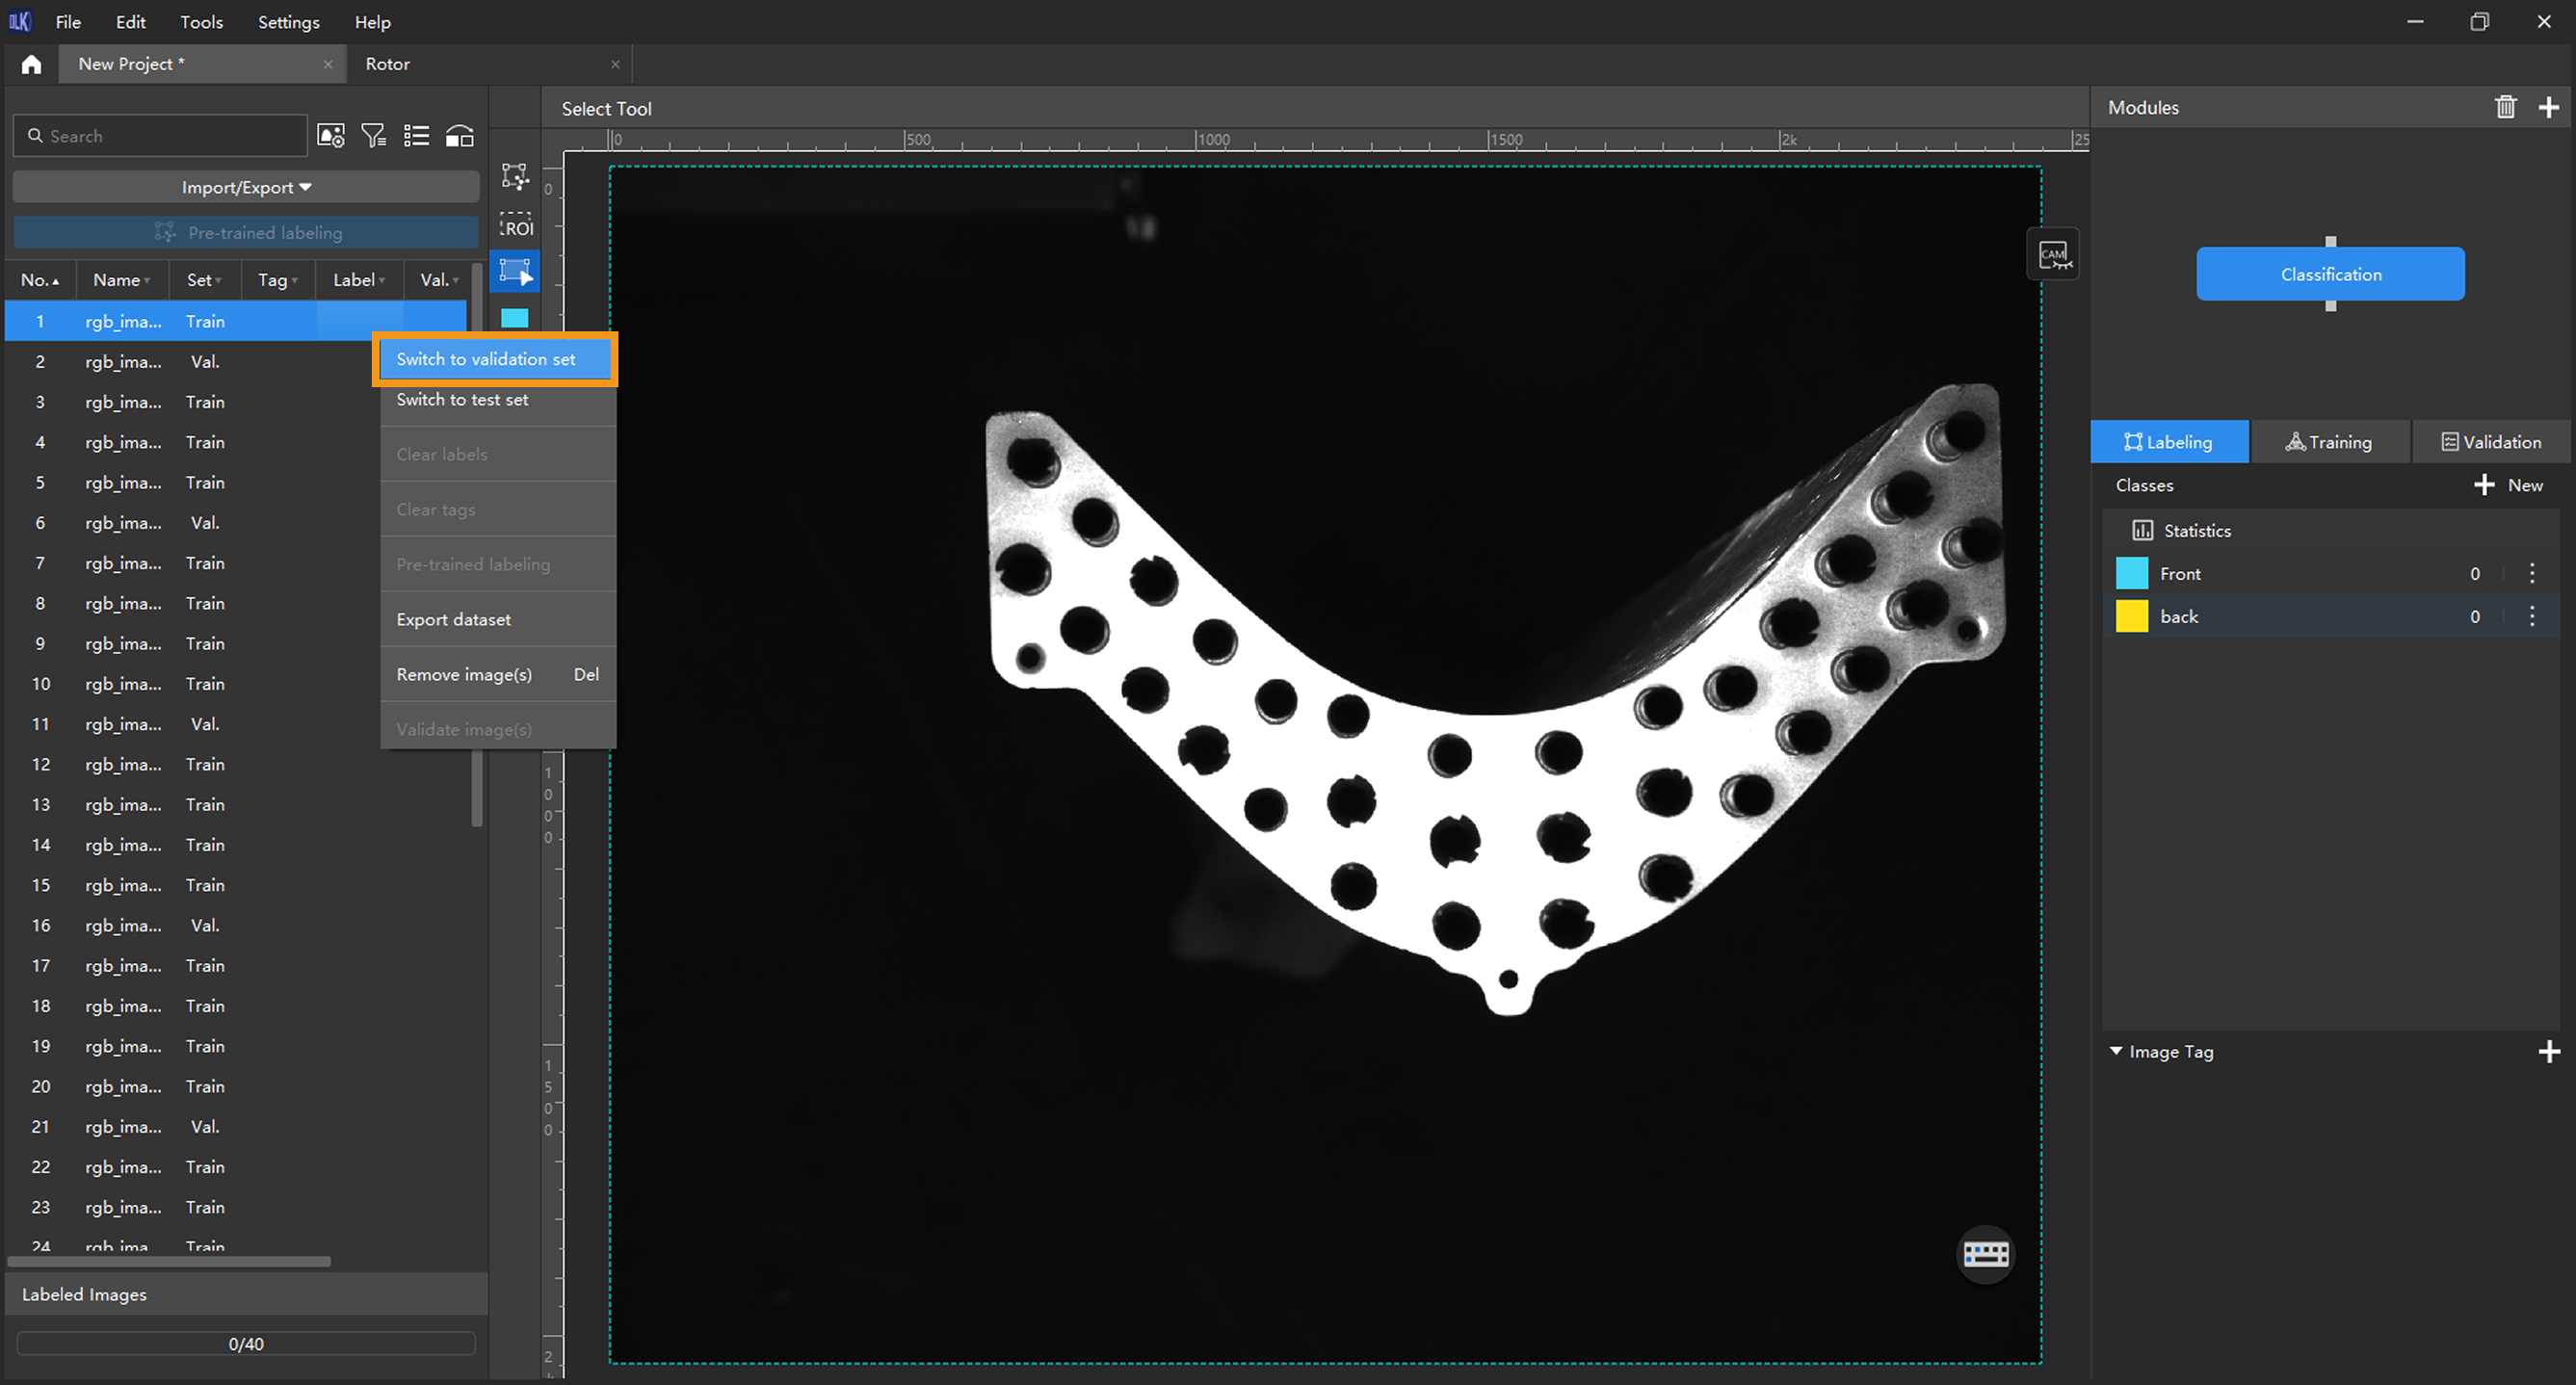Collapse the Image Tag section
The image size is (2576, 1385).
click(x=2116, y=1051)
